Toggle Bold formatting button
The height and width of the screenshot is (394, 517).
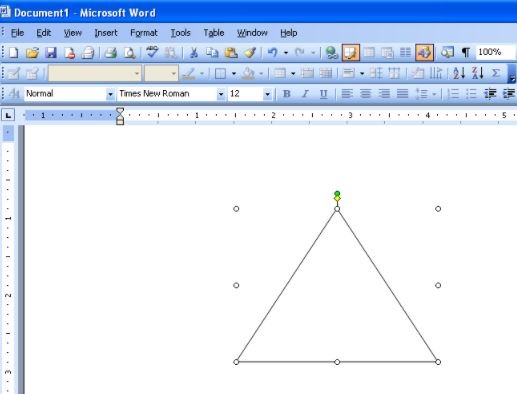pos(286,94)
